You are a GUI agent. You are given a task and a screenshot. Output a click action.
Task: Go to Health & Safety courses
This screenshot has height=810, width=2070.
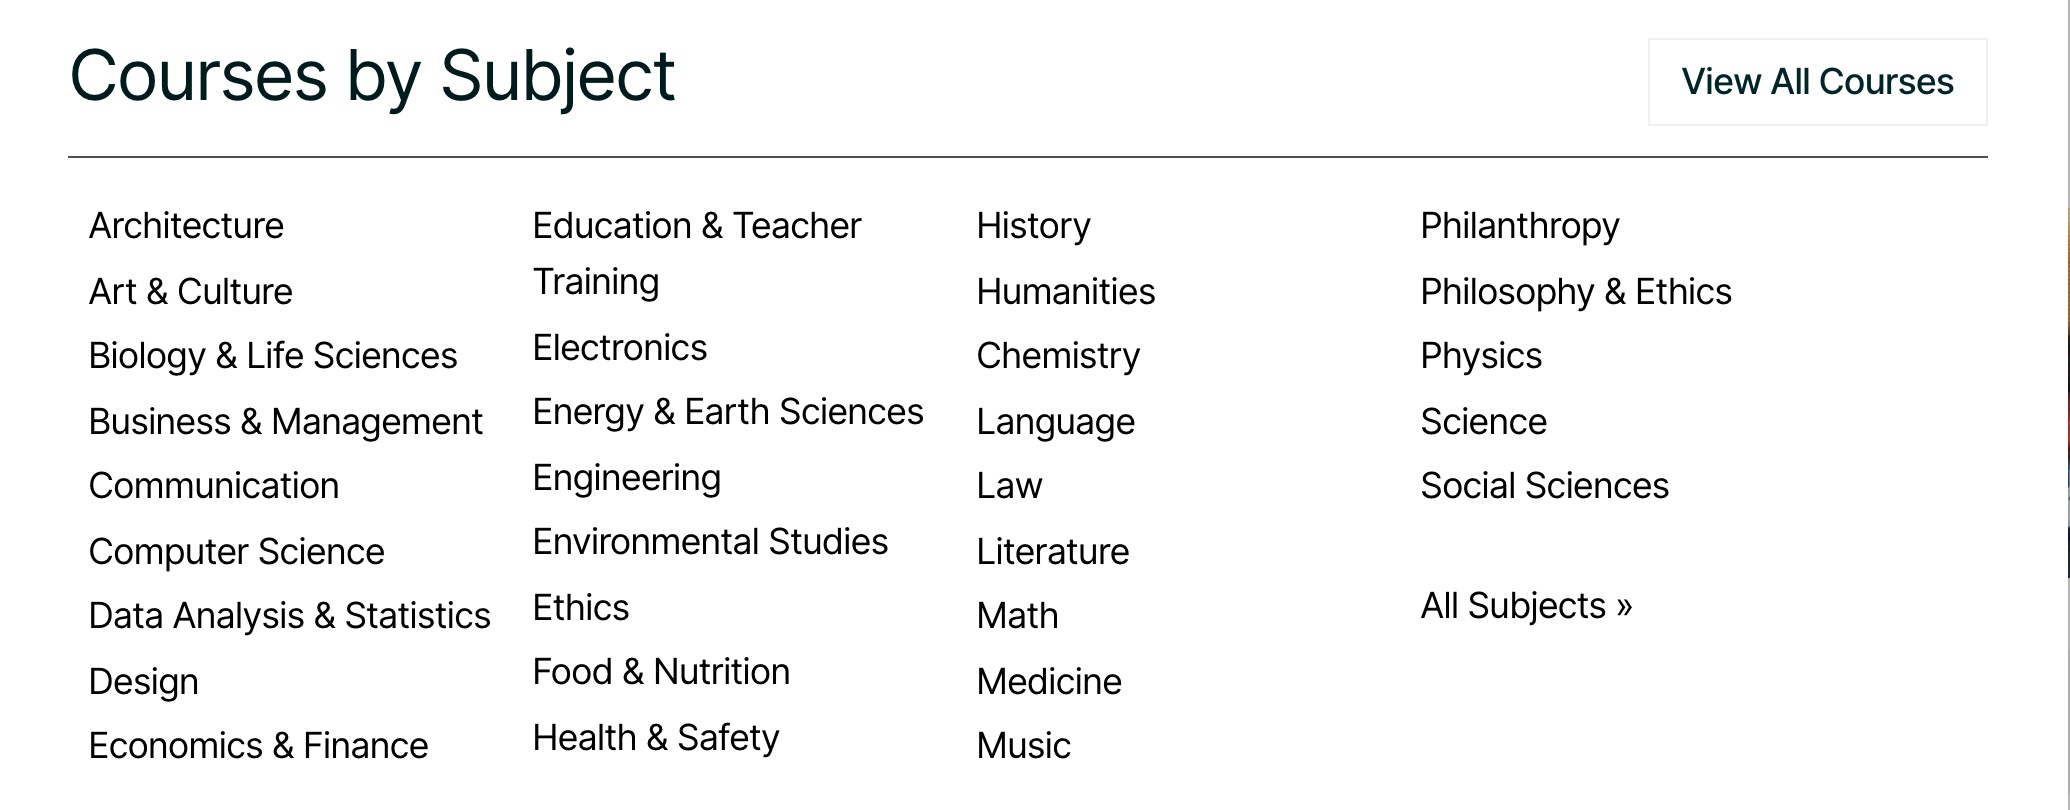655,738
